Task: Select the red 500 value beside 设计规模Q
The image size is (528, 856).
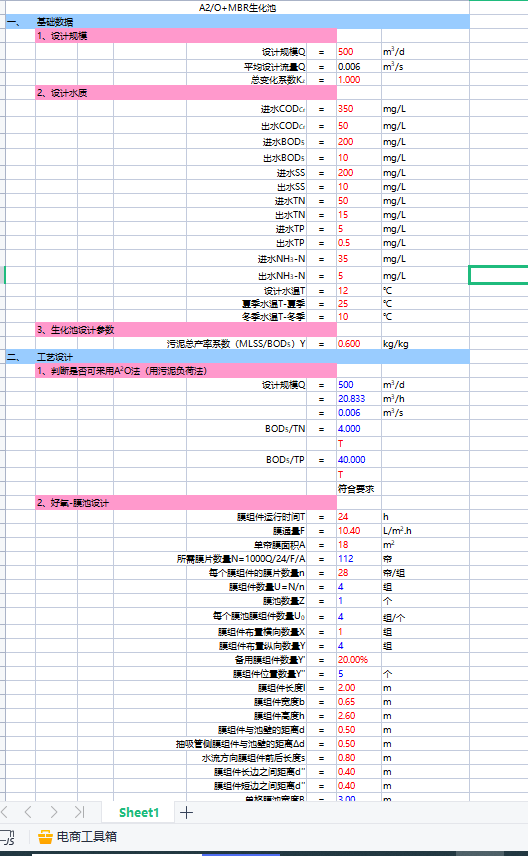Action: pos(359,52)
